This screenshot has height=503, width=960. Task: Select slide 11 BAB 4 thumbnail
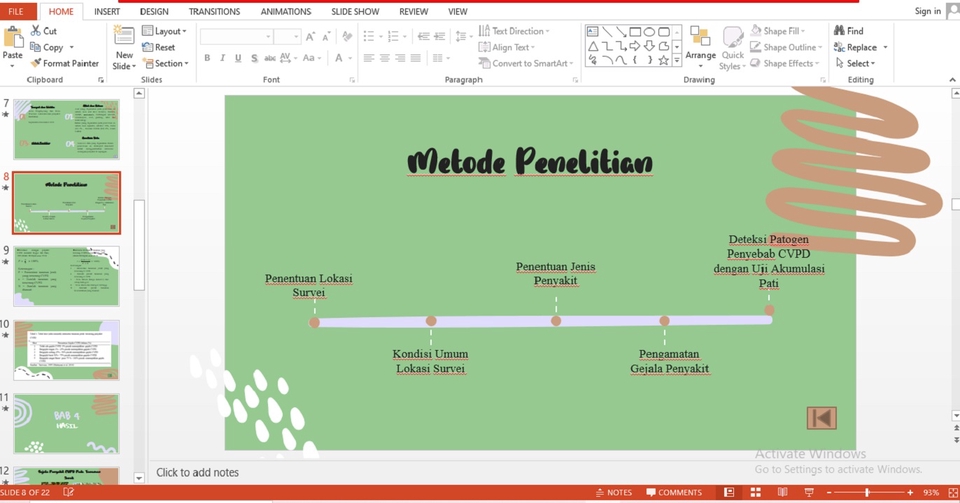66,423
